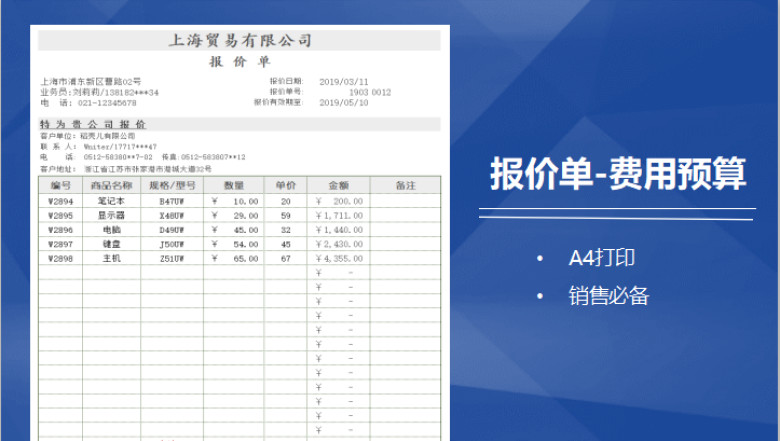Image resolution: width=780 pixels, height=441 pixels.
Task: Click the product name 显示器
Action: click(111, 215)
